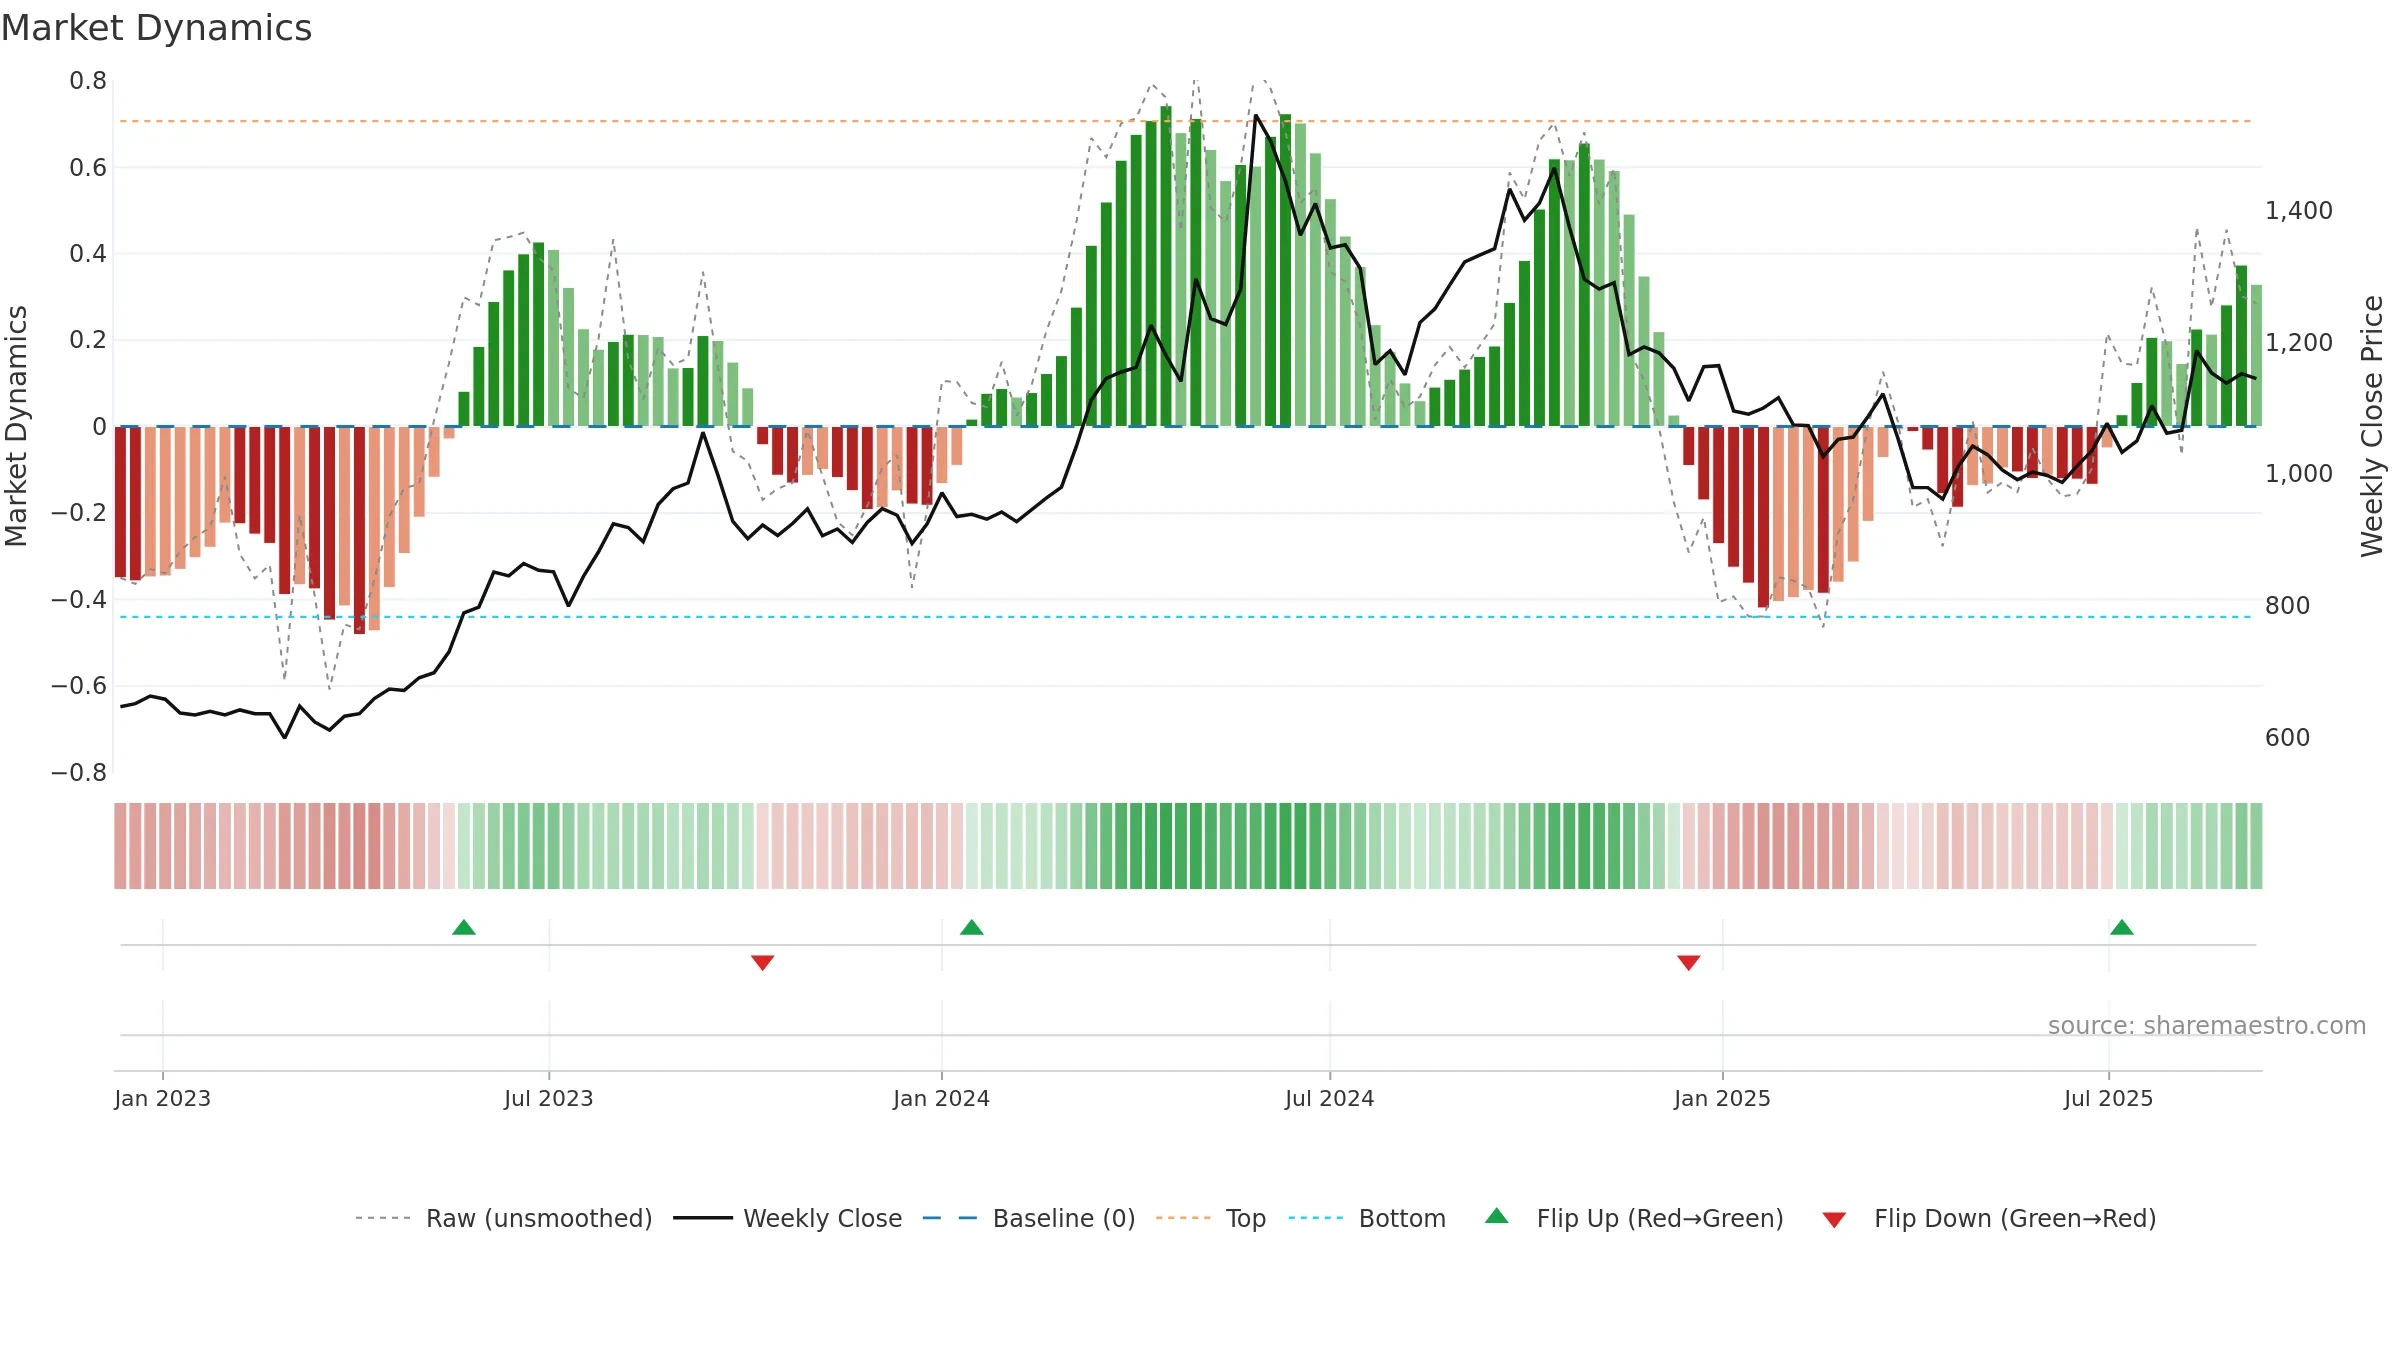This screenshot has height=1350, width=2400.
Task: Click the vertical Market Dynamics y-axis title
Action: tap(16, 426)
